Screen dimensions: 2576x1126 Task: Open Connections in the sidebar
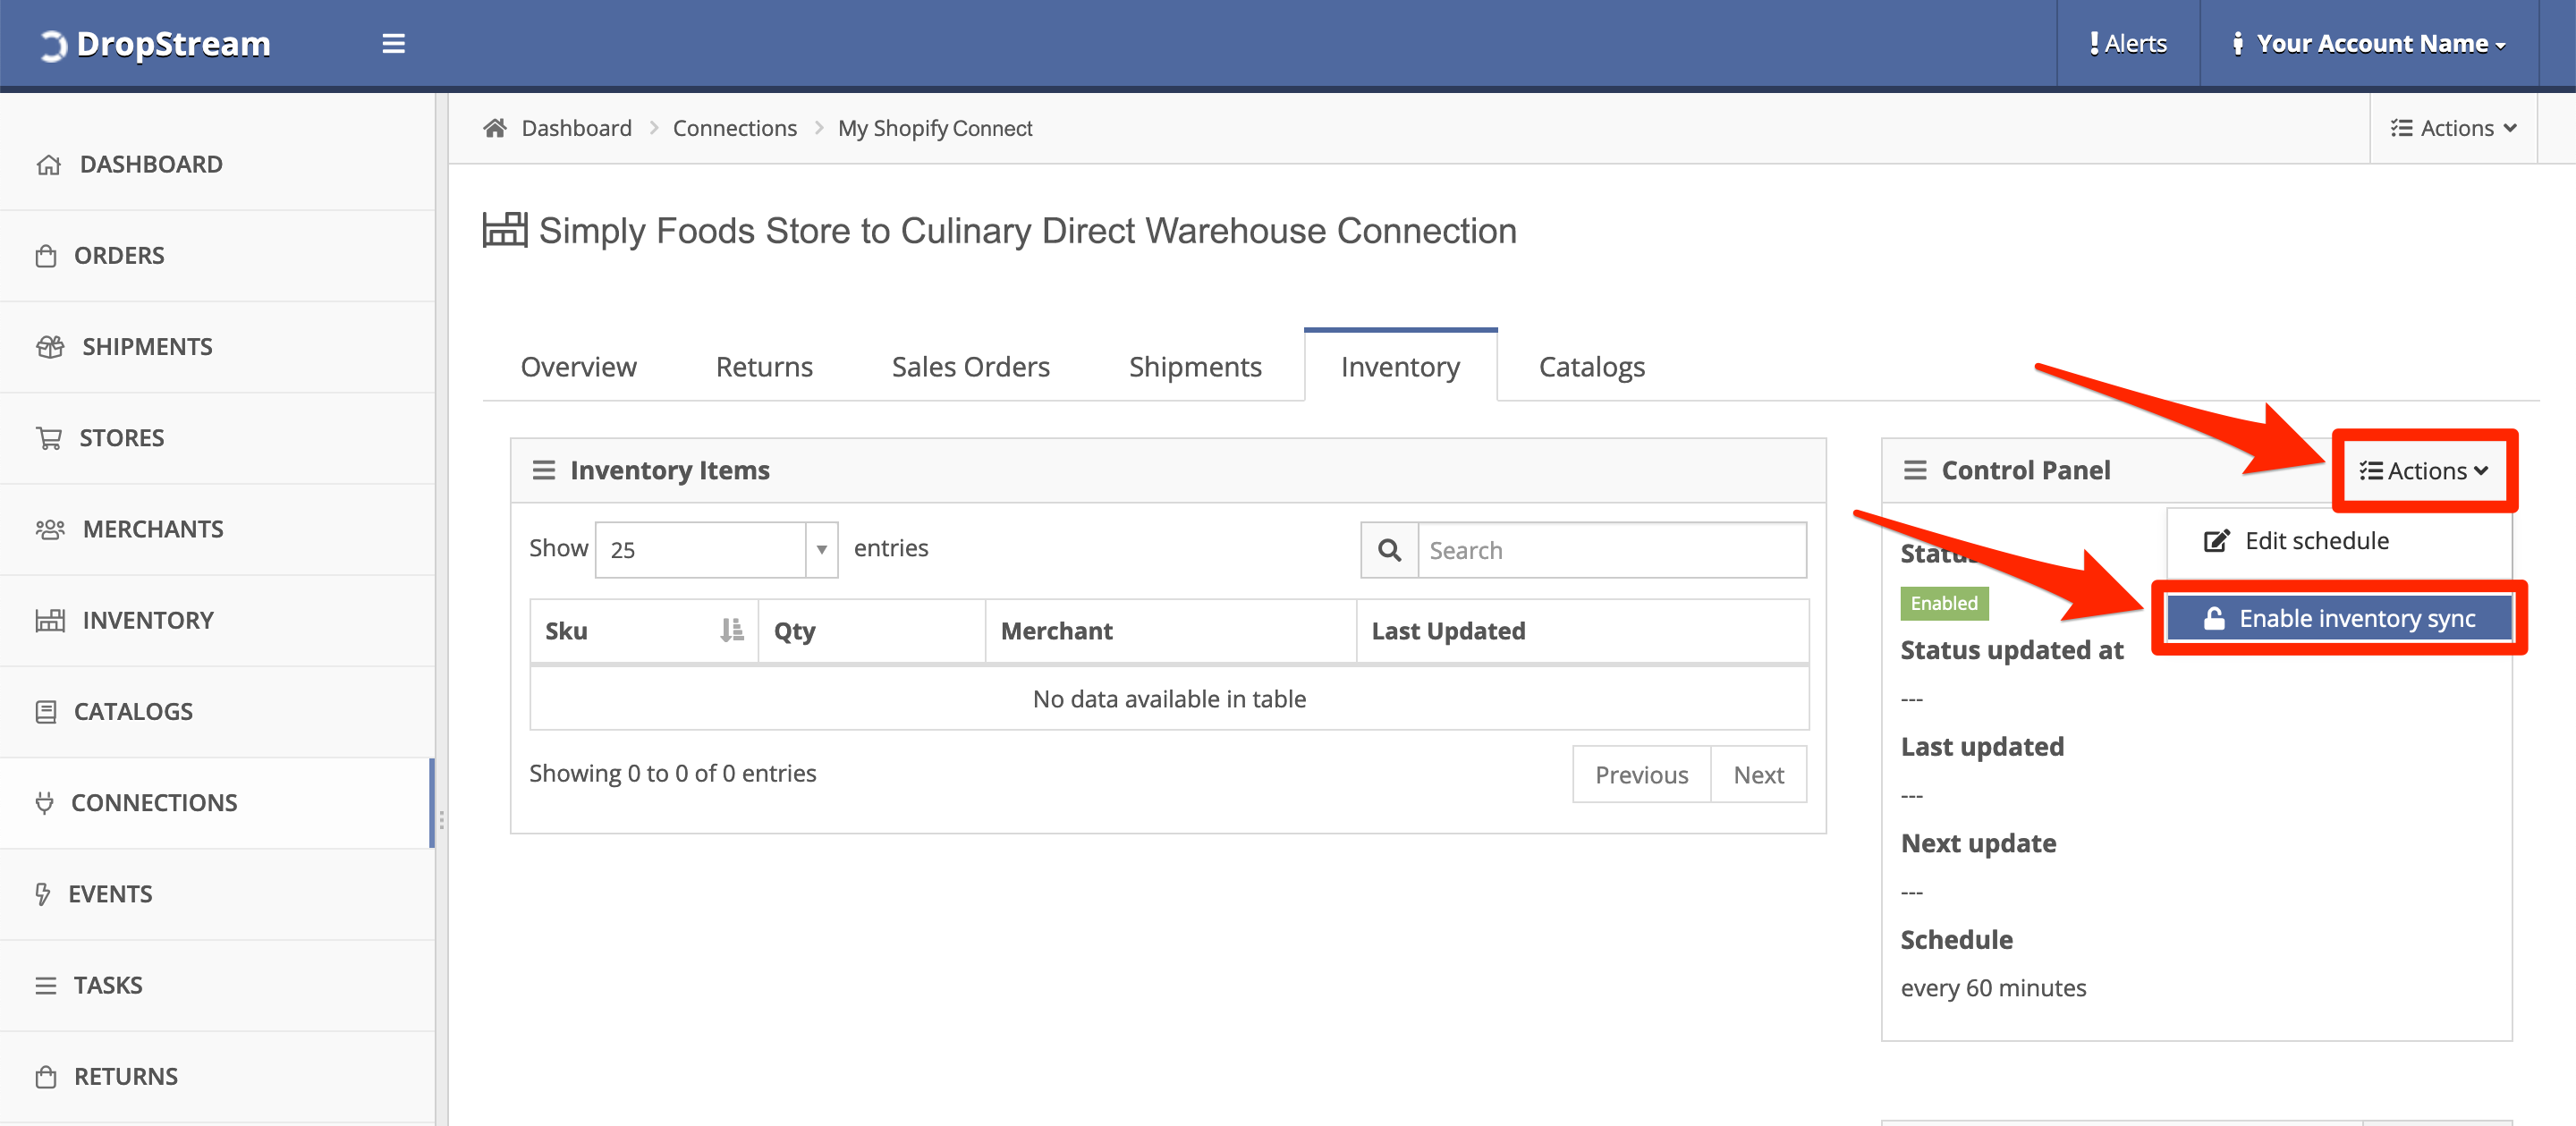[217, 803]
